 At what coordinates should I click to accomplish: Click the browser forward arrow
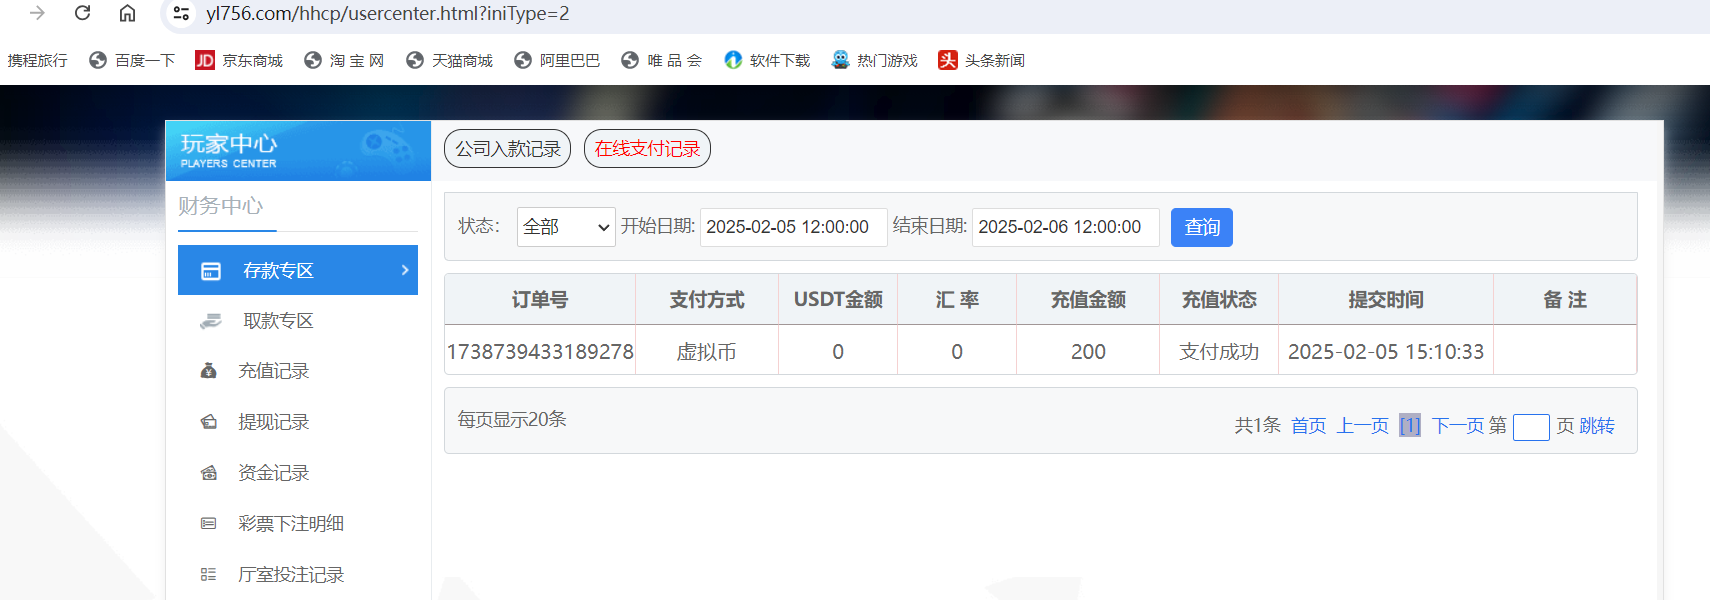coord(37,13)
